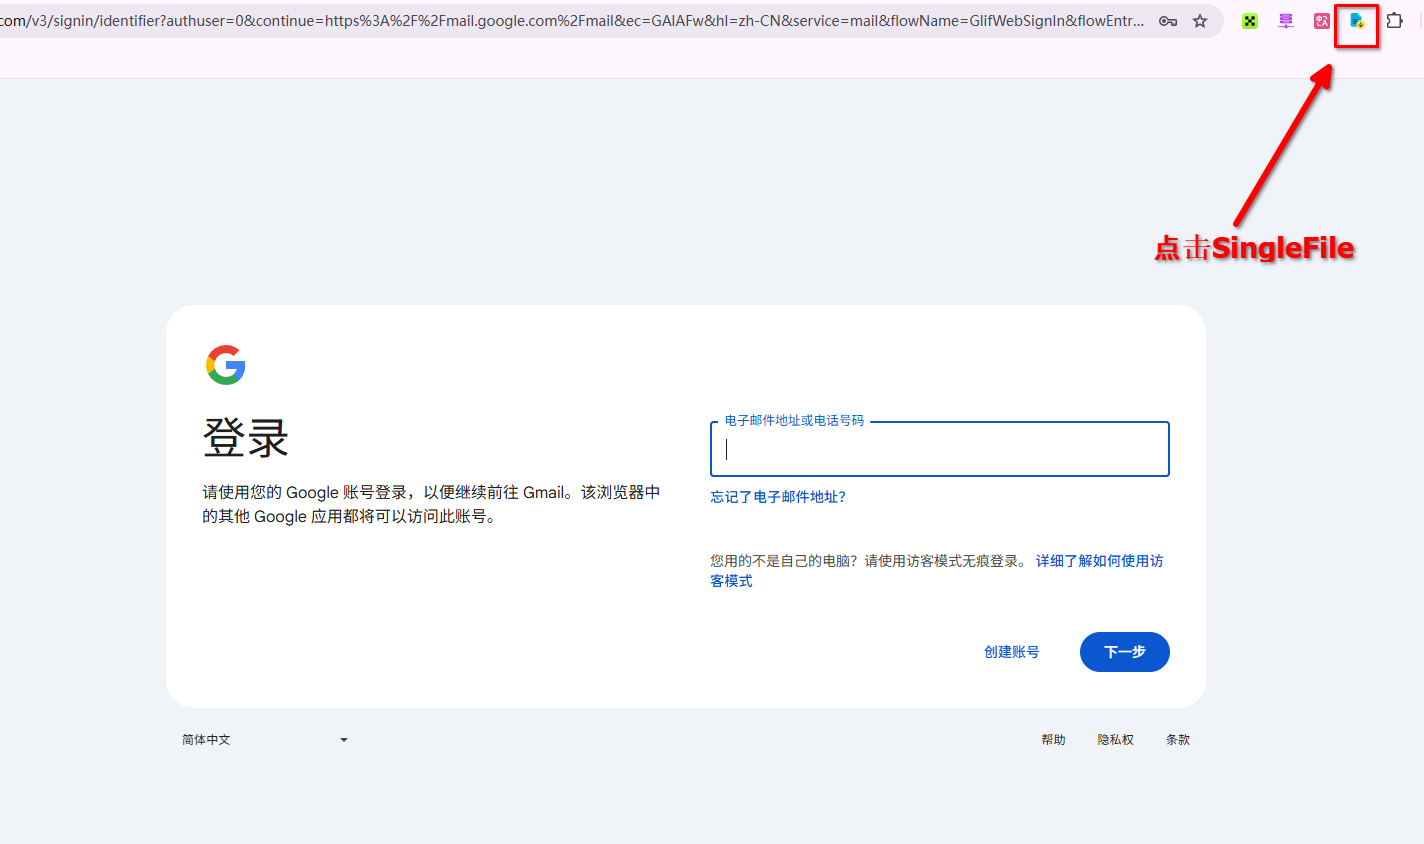Expand the "简体中文" language dropdown

click(265, 740)
